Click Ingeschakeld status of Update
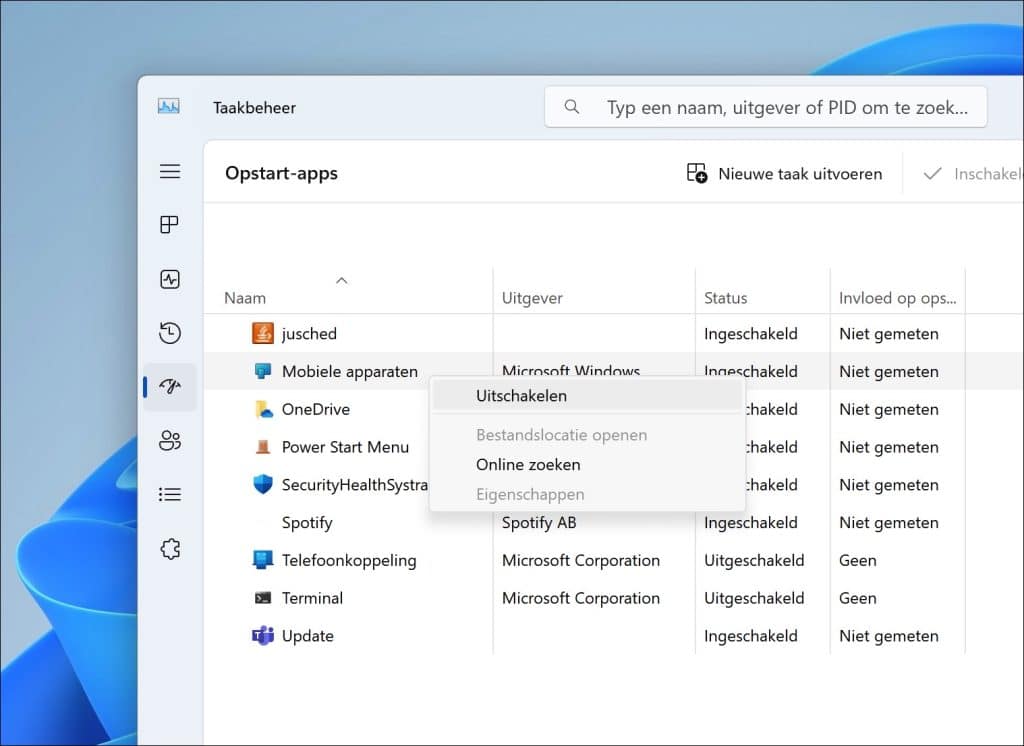Image resolution: width=1024 pixels, height=746 pixels. (x=750, y=636)
